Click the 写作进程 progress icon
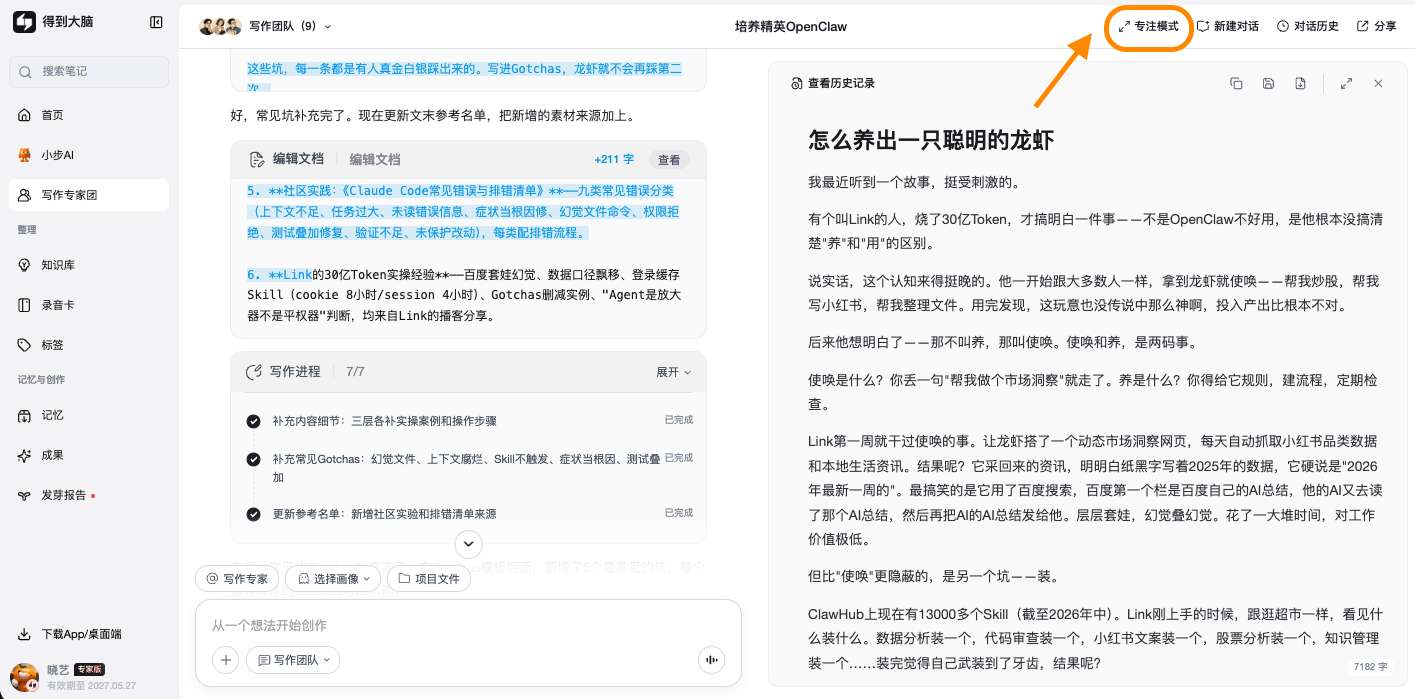Screen dimensions: 1415x699 (254, 371)
